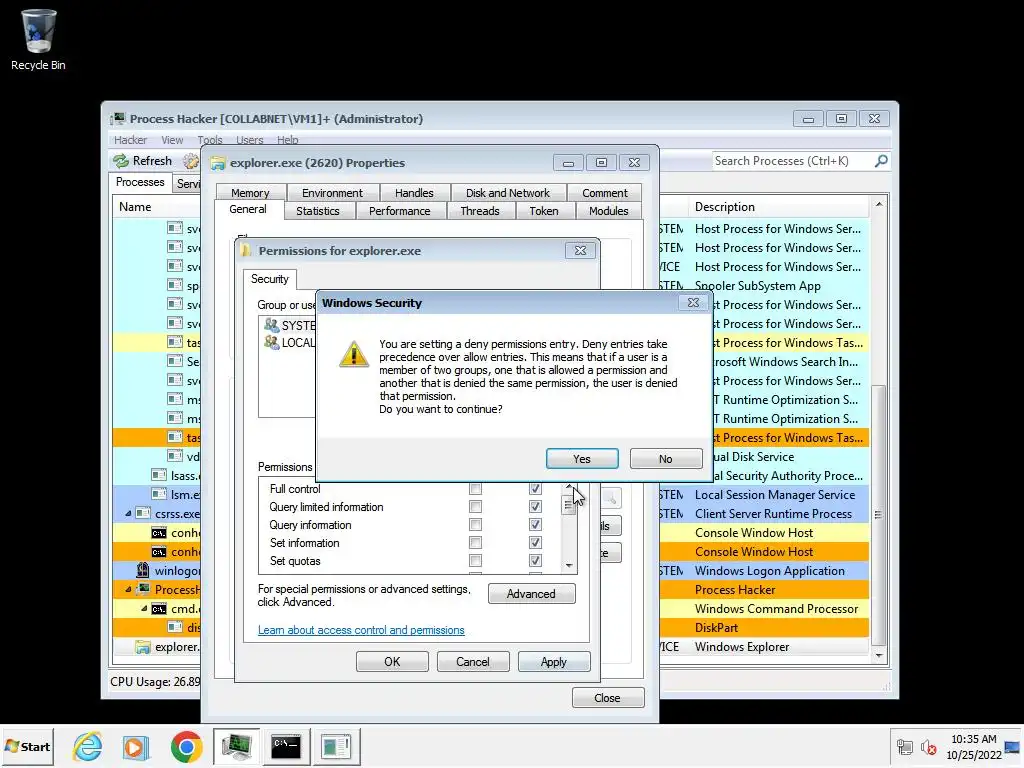
Task: Click process list scrollbar up arrow
Action: click(879, 204)
